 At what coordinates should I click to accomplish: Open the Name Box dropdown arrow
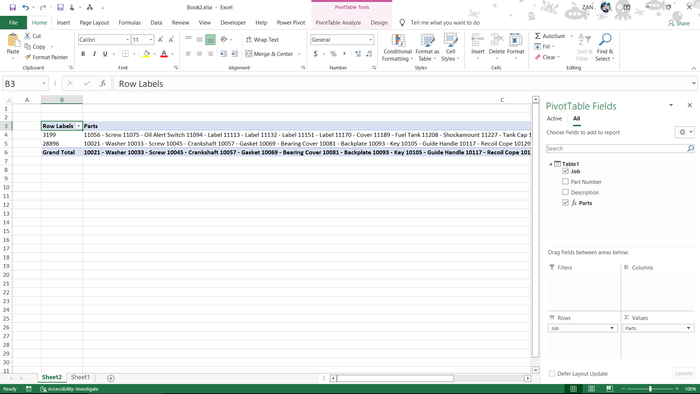point(43,83)
